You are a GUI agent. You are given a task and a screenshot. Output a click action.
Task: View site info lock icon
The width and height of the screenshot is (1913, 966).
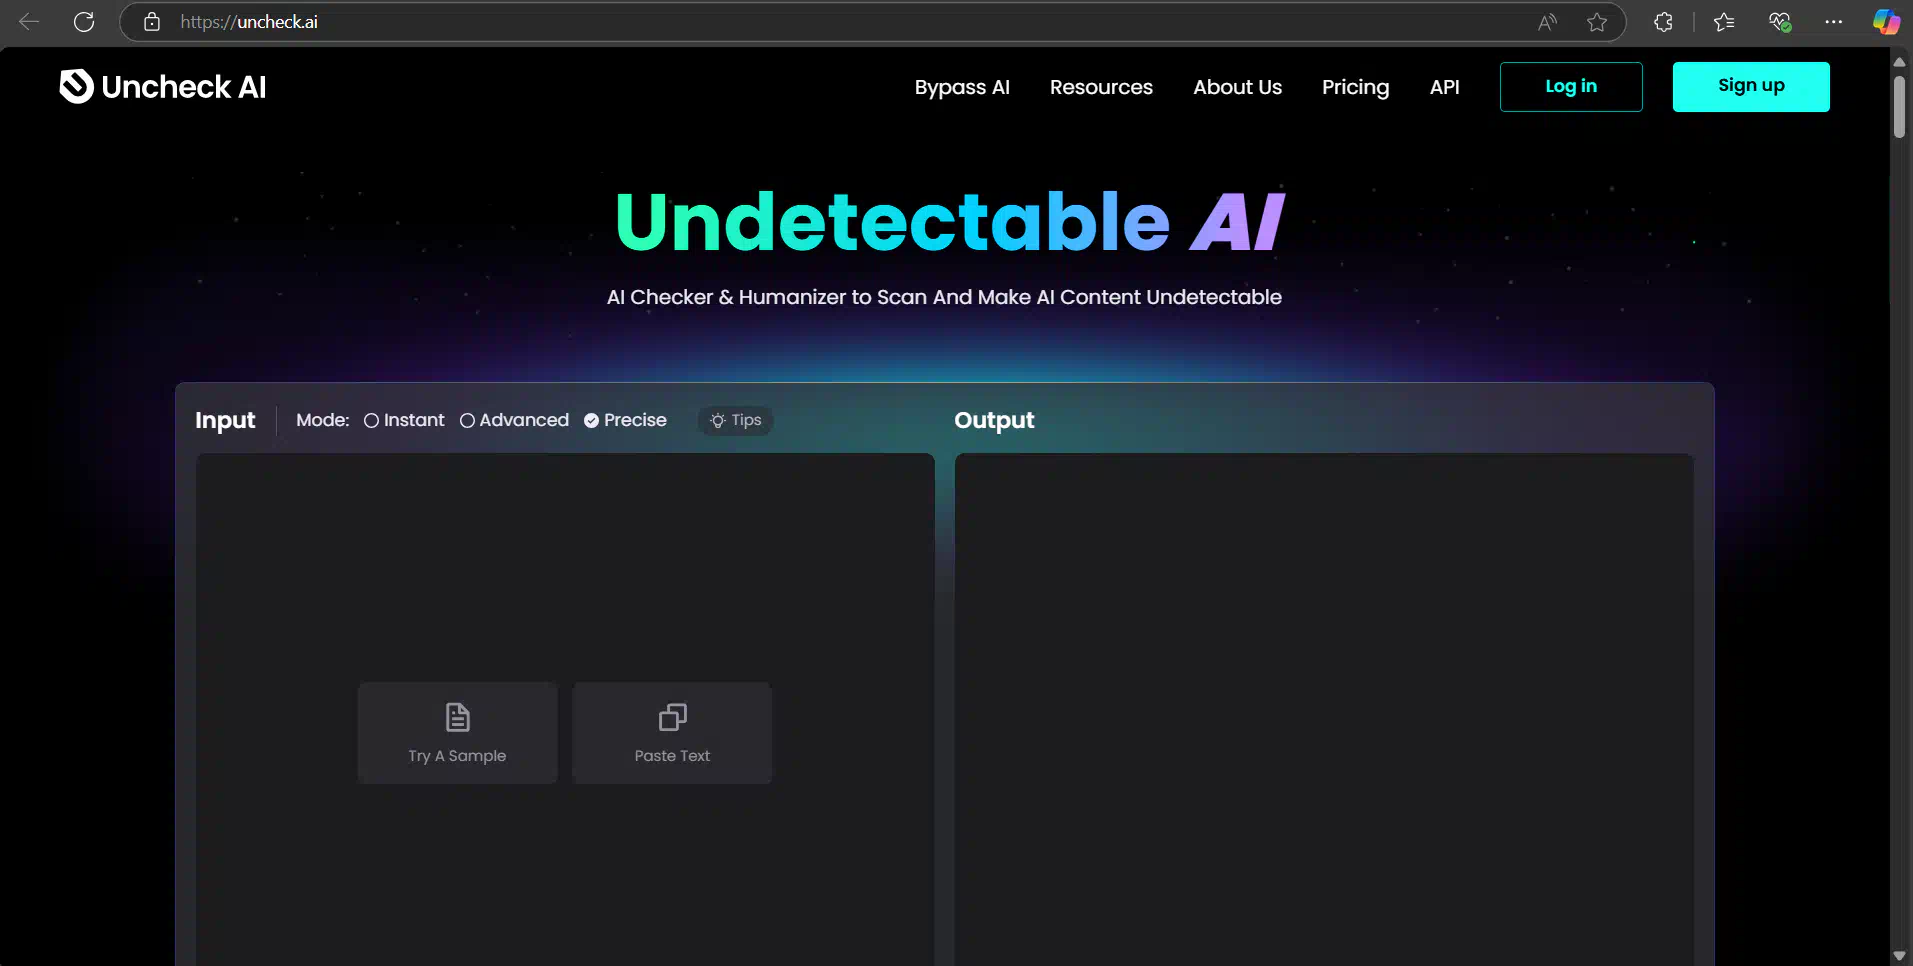tap(152, 22)
